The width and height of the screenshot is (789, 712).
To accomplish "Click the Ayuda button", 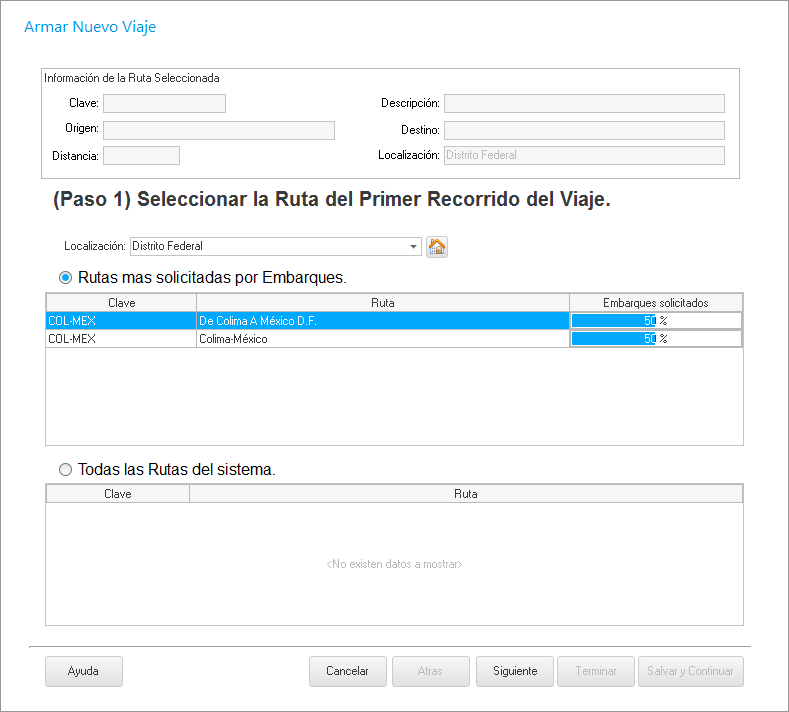I will pos(83,671).
